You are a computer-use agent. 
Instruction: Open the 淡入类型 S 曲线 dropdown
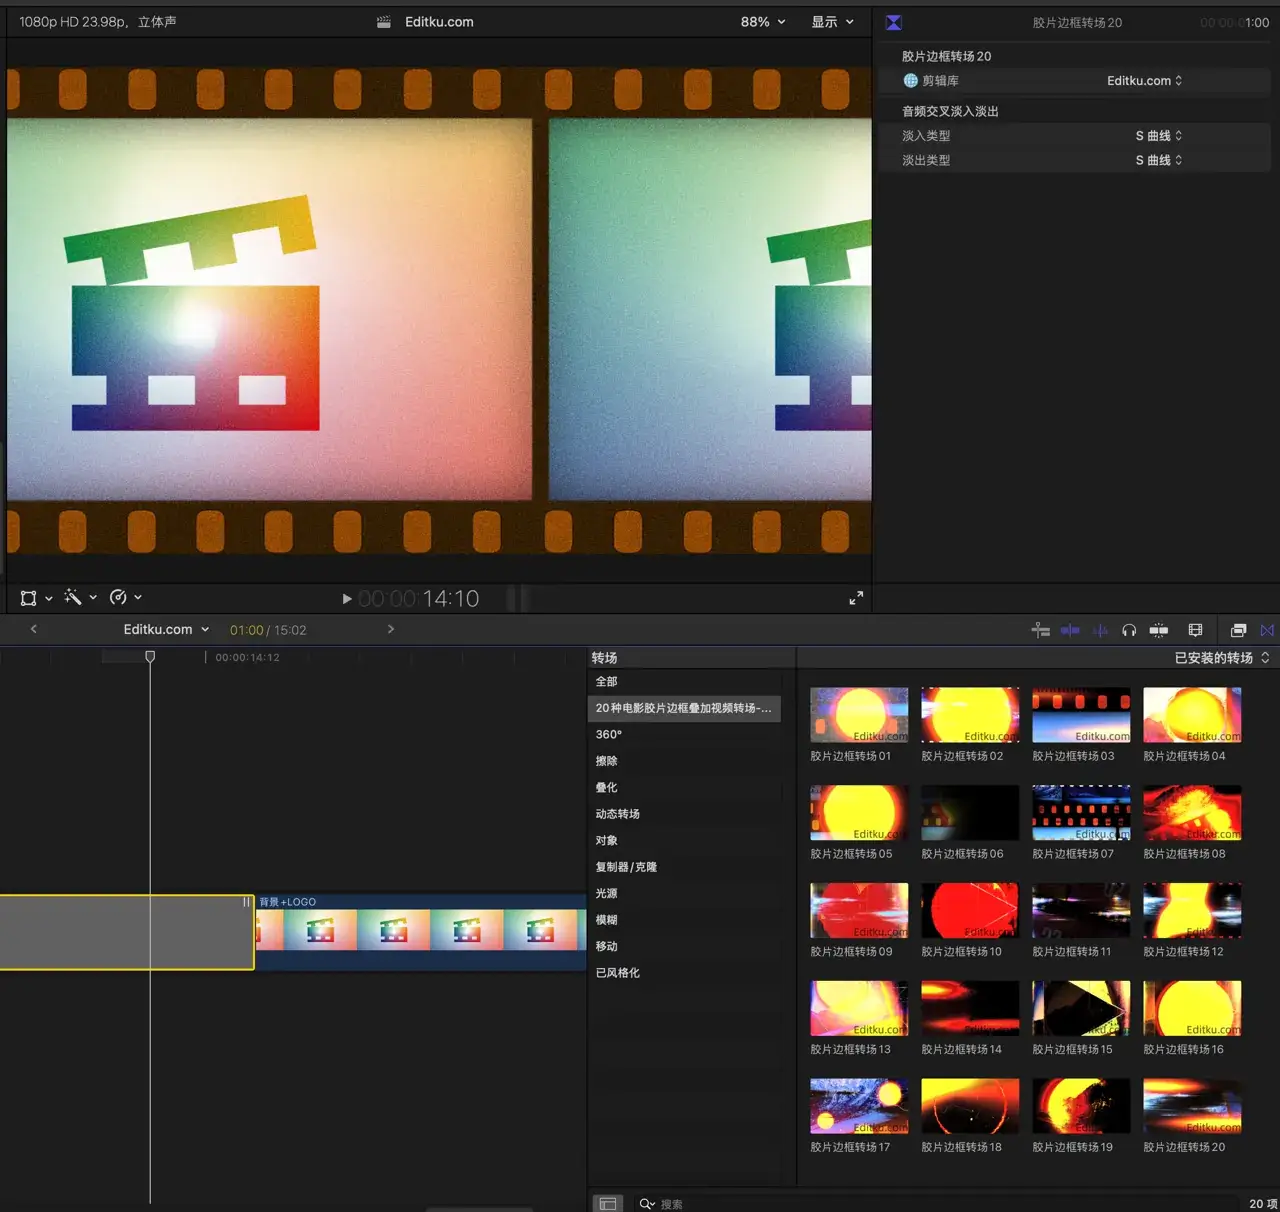pos(1158,136)
